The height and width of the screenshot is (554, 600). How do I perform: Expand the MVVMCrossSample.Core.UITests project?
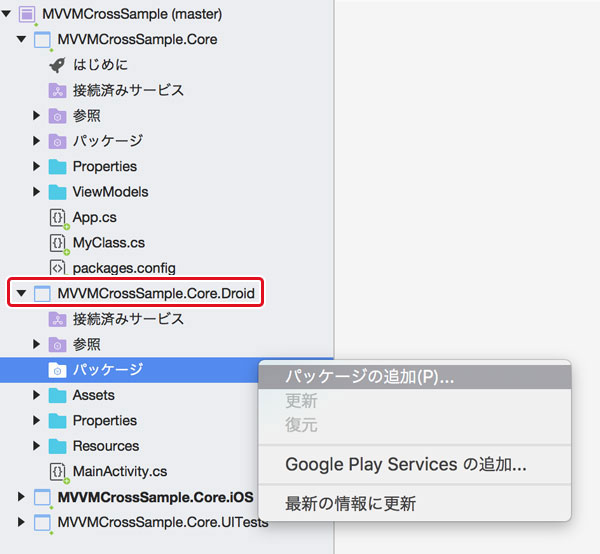pyautogui.click(x=21, y=522)
